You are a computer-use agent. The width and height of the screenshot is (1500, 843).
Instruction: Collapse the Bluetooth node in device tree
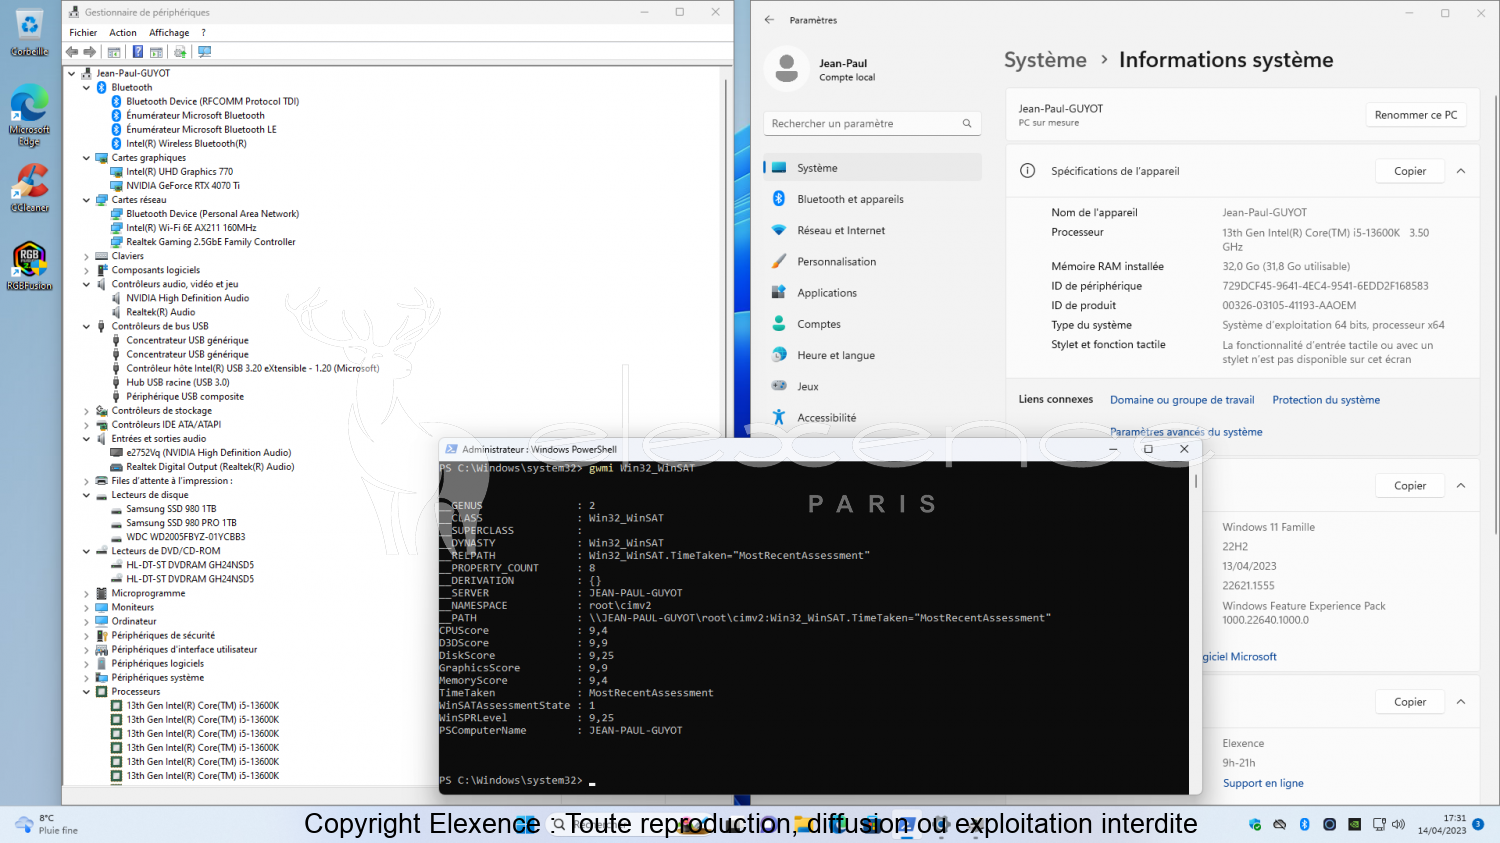click(86, 88)
